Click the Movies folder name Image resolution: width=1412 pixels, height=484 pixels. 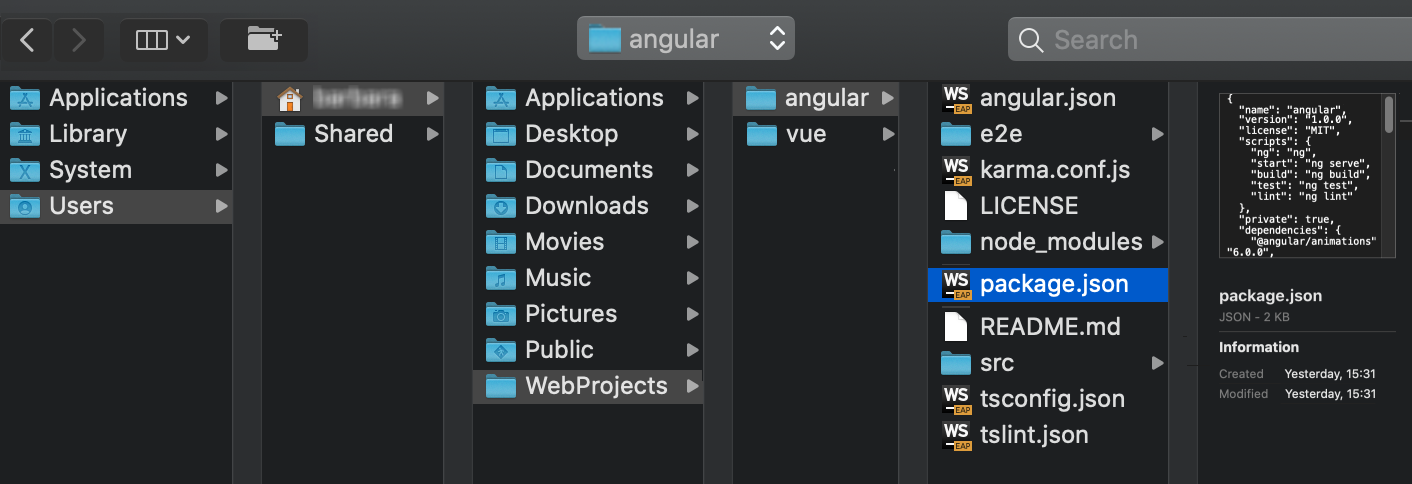(565, 242)
